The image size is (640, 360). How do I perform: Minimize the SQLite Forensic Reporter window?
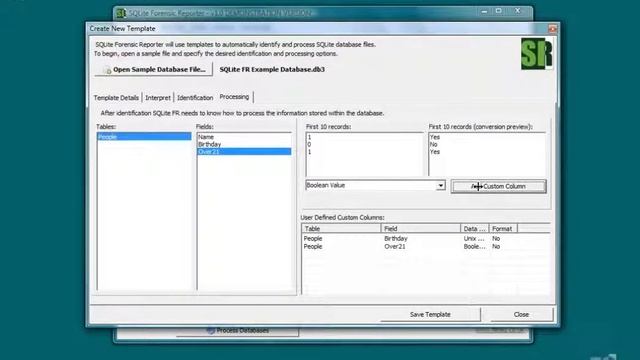[x=484, y=11]
